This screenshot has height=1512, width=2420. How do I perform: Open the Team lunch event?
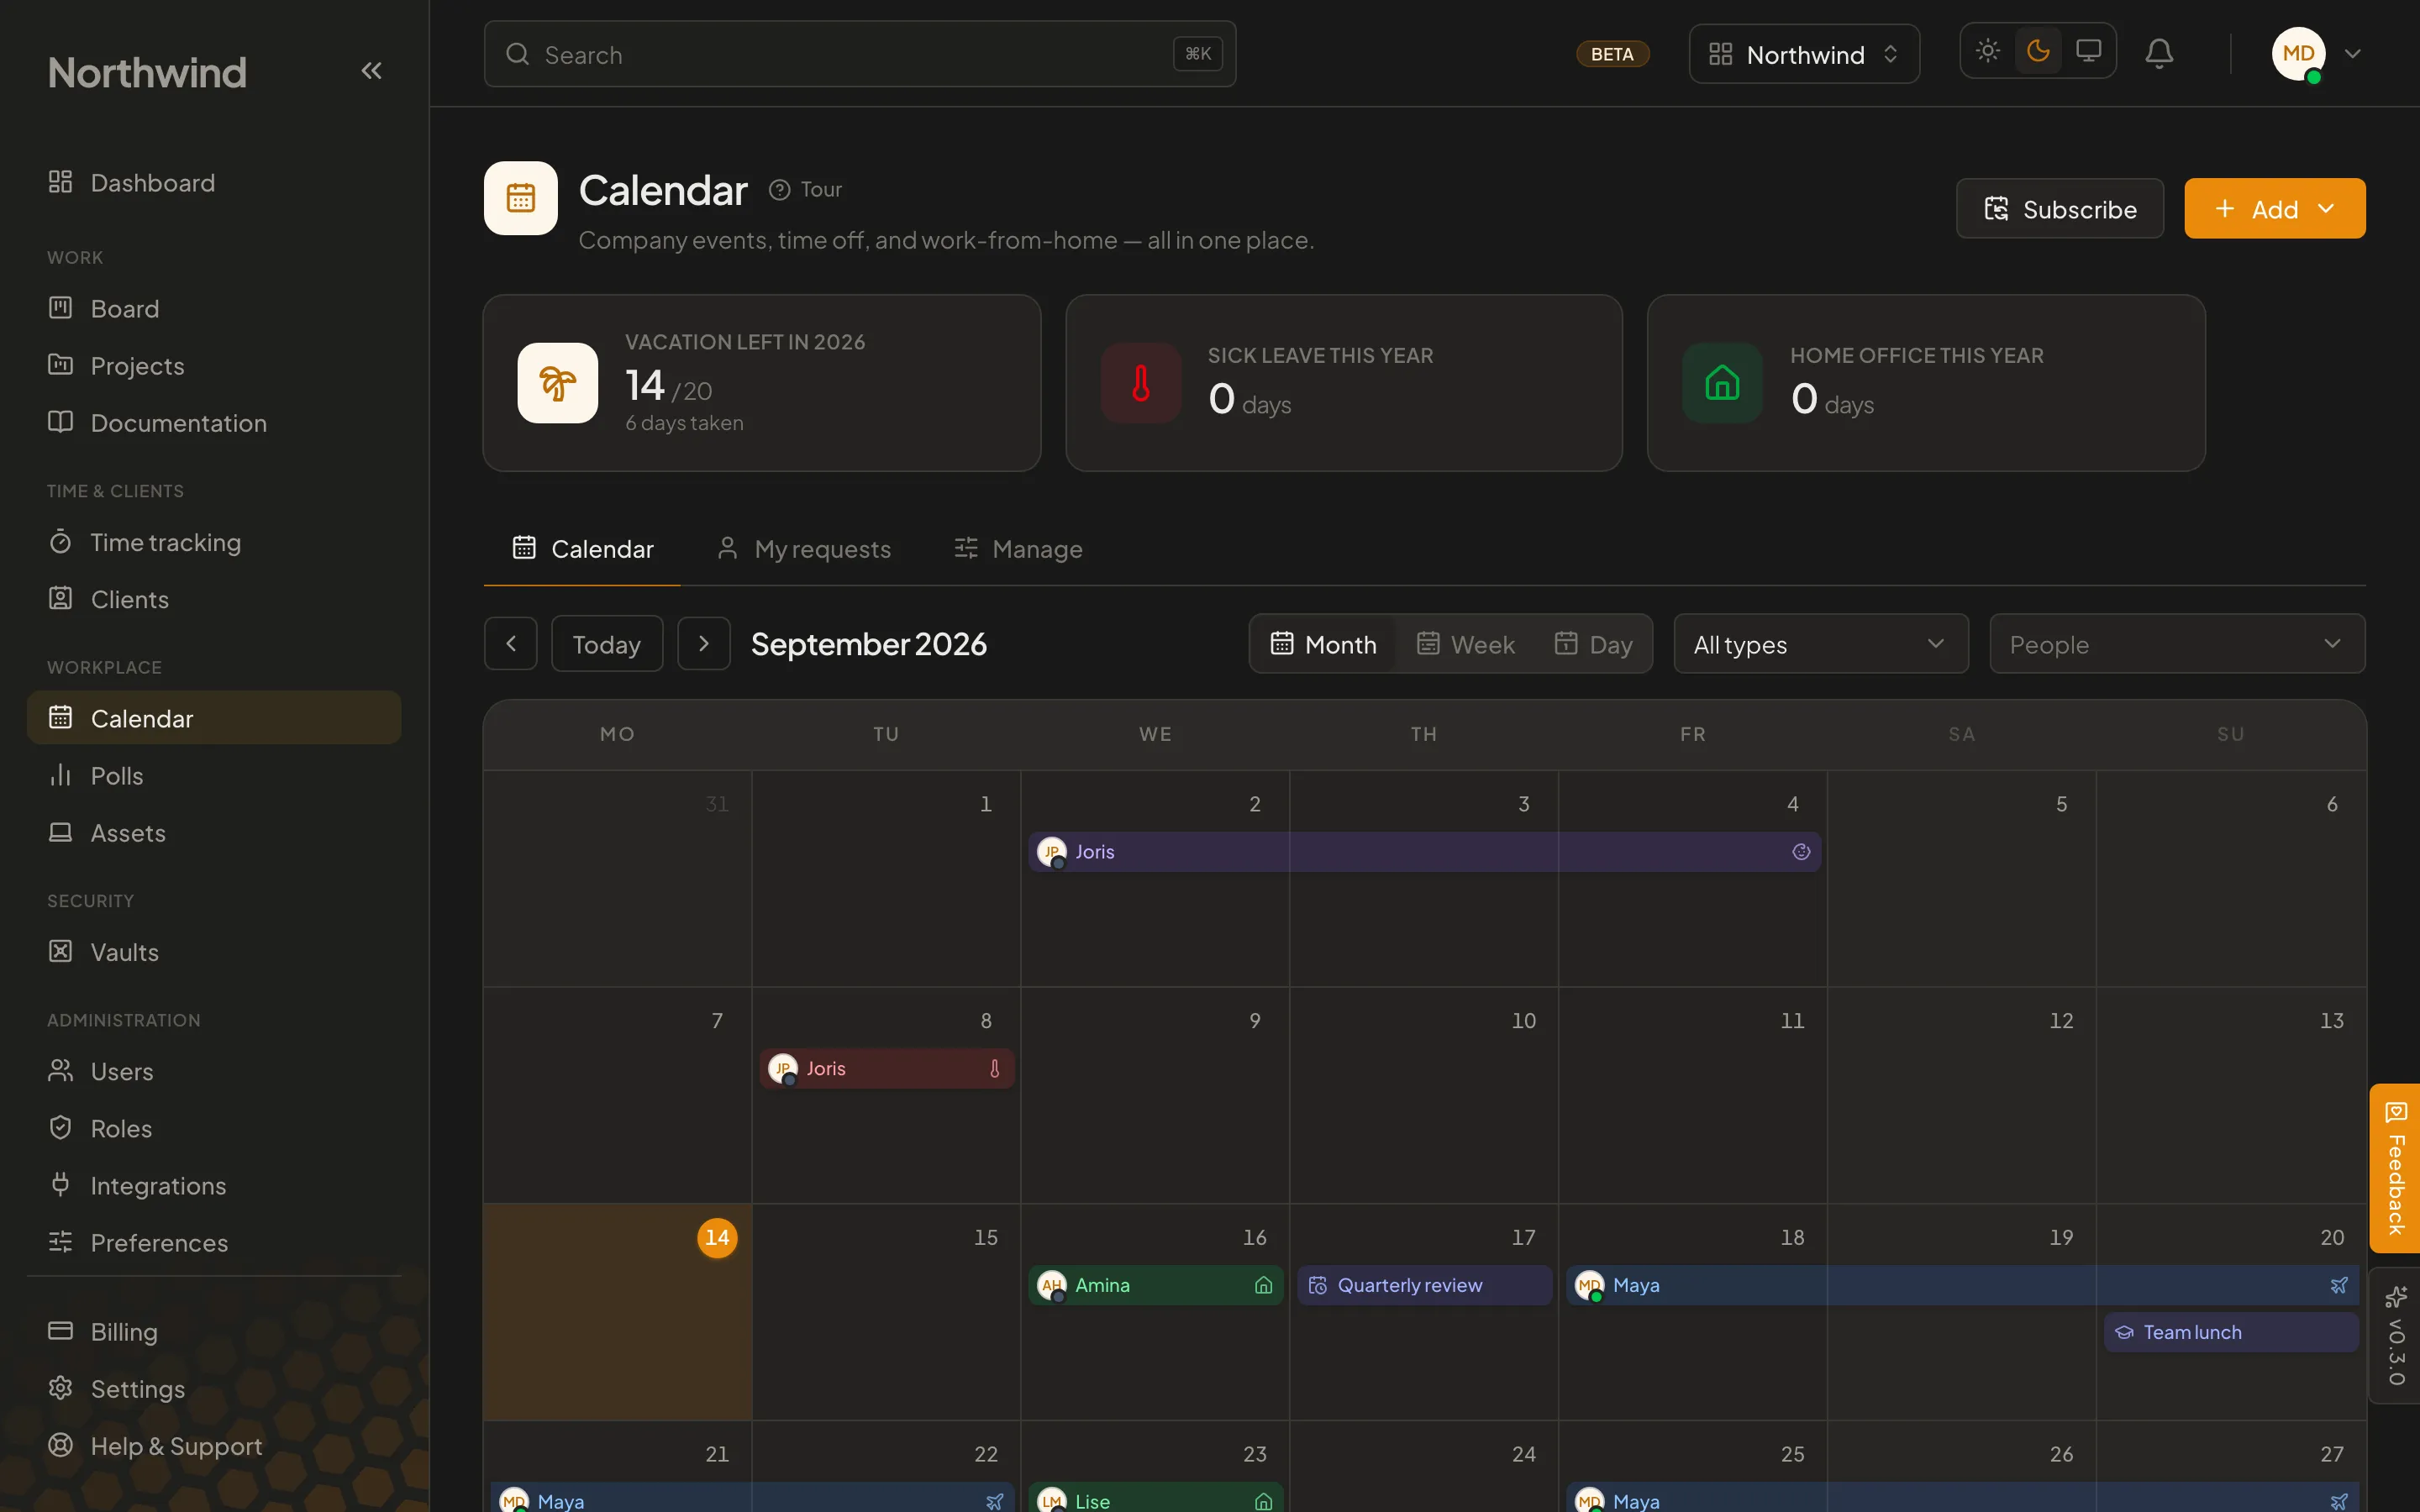(x=2231, y=1332)
